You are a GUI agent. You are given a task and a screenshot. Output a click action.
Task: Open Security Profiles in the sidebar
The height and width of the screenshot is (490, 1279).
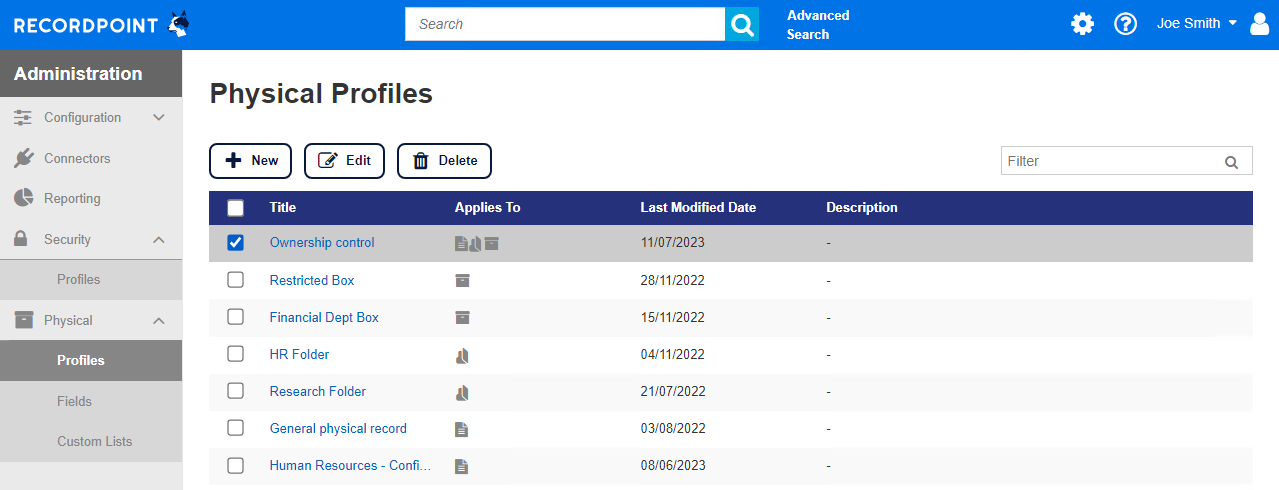pyautogui.click(x=91, y=279)
